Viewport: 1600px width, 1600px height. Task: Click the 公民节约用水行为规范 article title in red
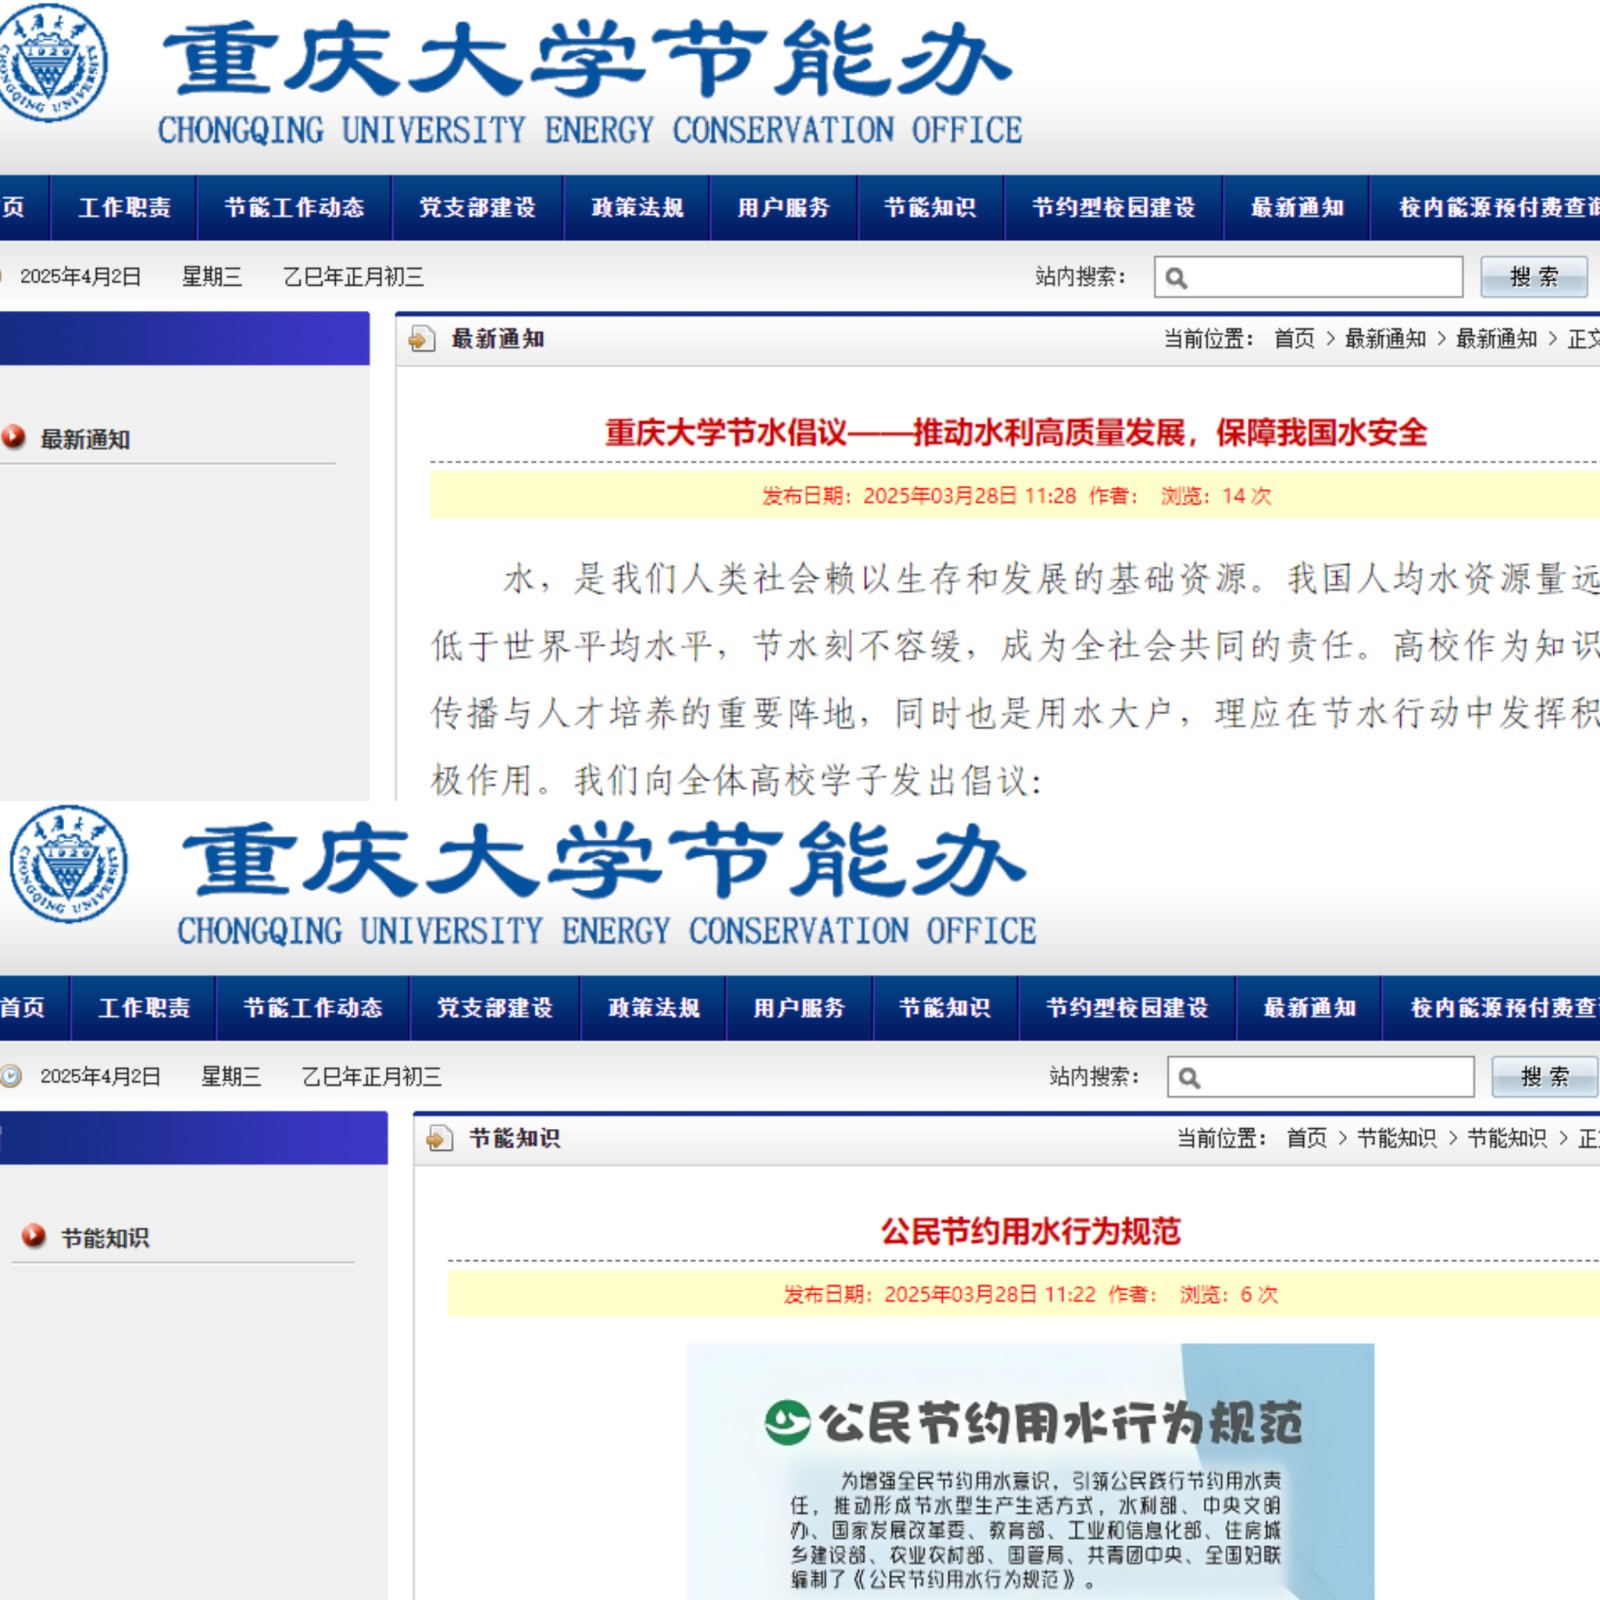coord(1030,1231)
